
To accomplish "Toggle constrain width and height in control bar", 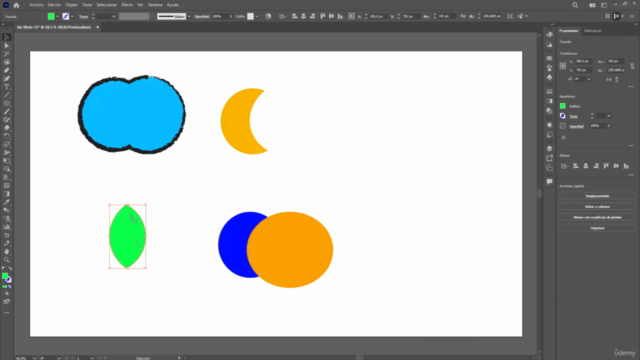I will click(463, 16).
